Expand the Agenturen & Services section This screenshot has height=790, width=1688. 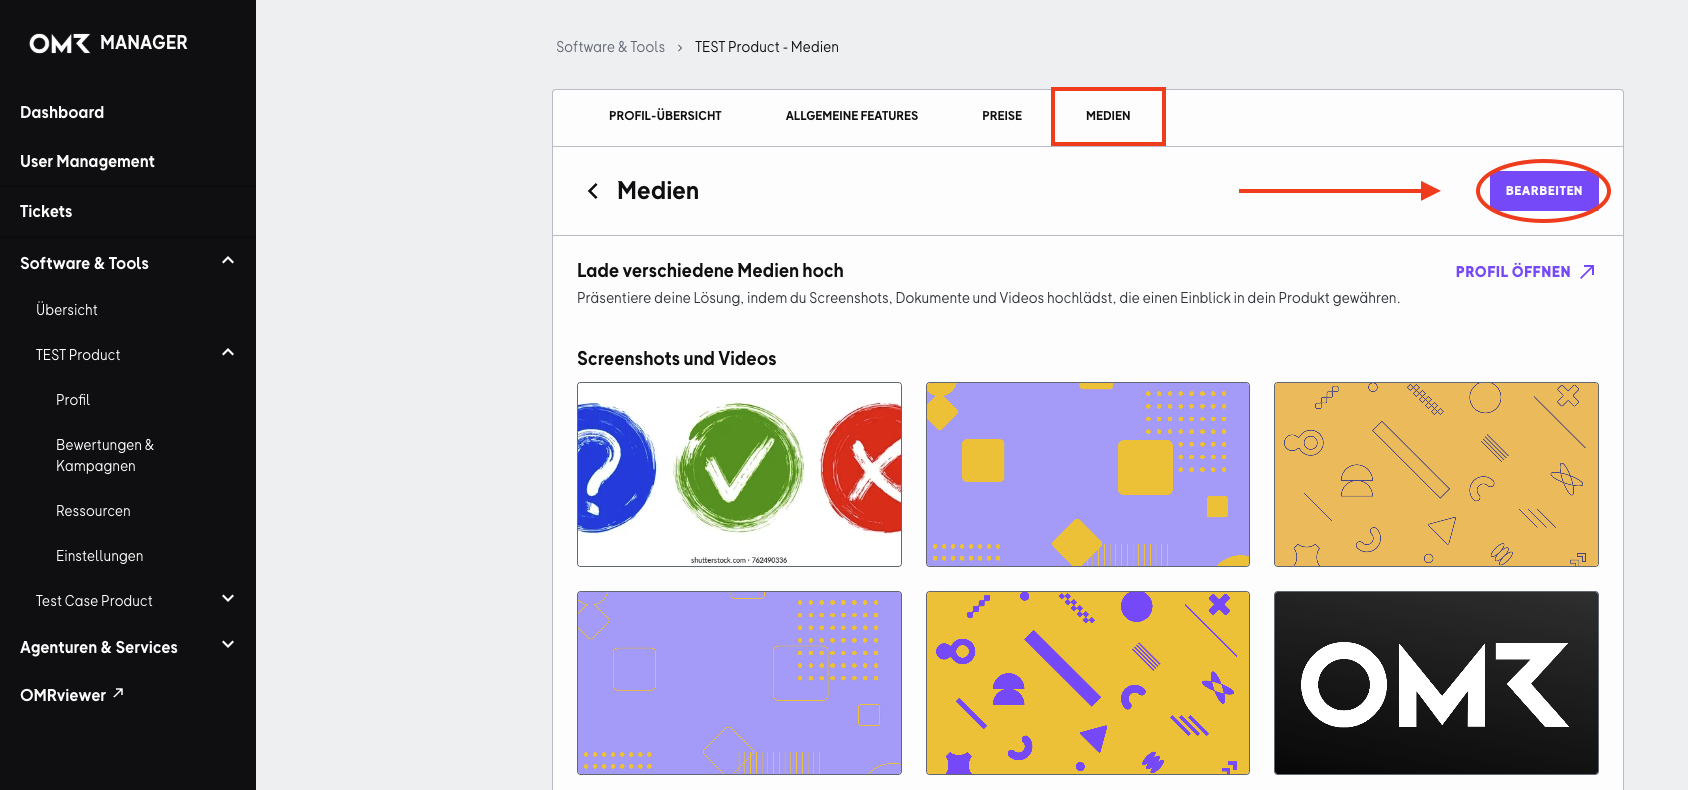(228, 645)
